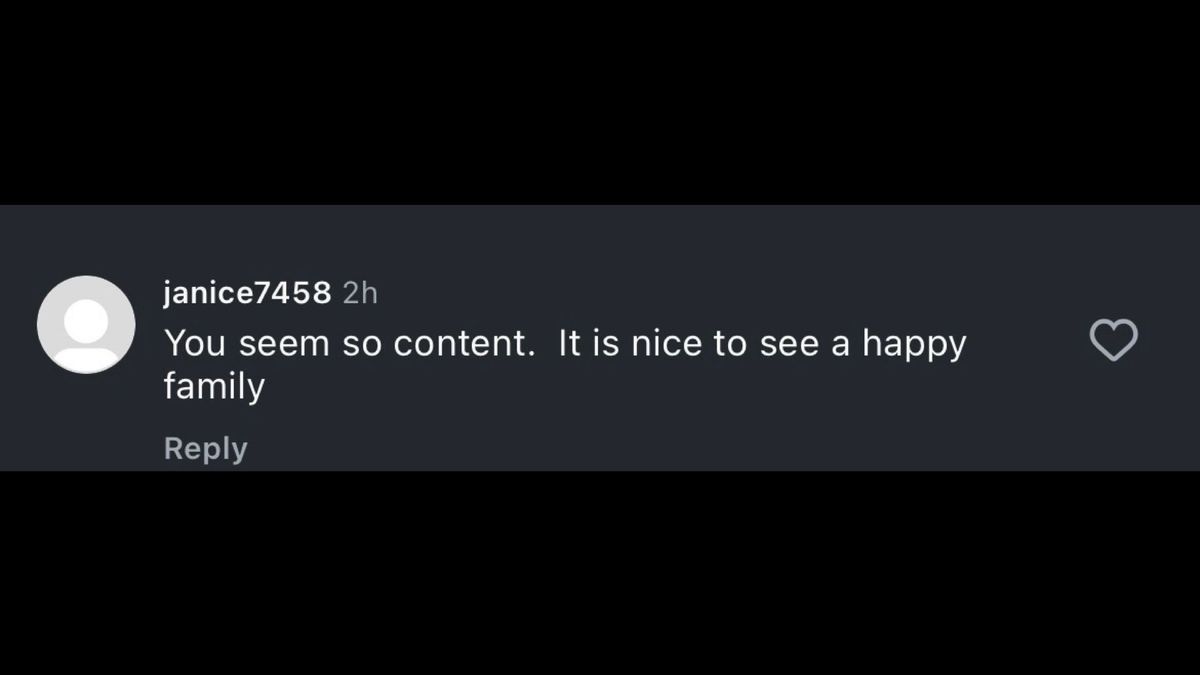
Task: Reply to janice7458's comment
Action: click(205, 448)
